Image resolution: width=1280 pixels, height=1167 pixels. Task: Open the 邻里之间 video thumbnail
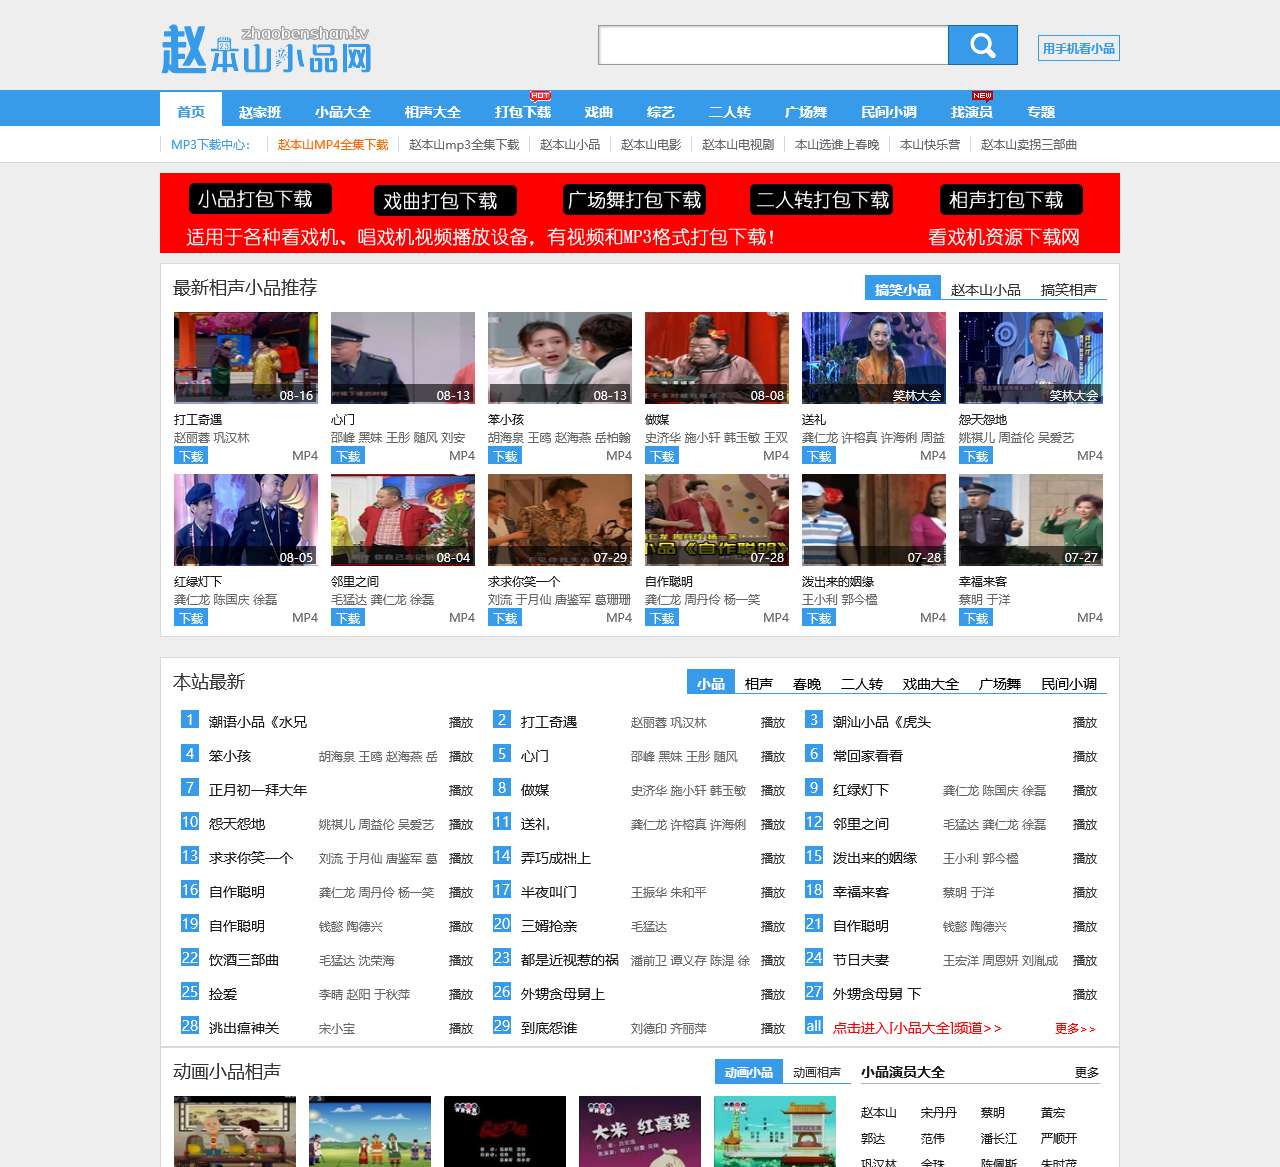(x=403, y=520)
